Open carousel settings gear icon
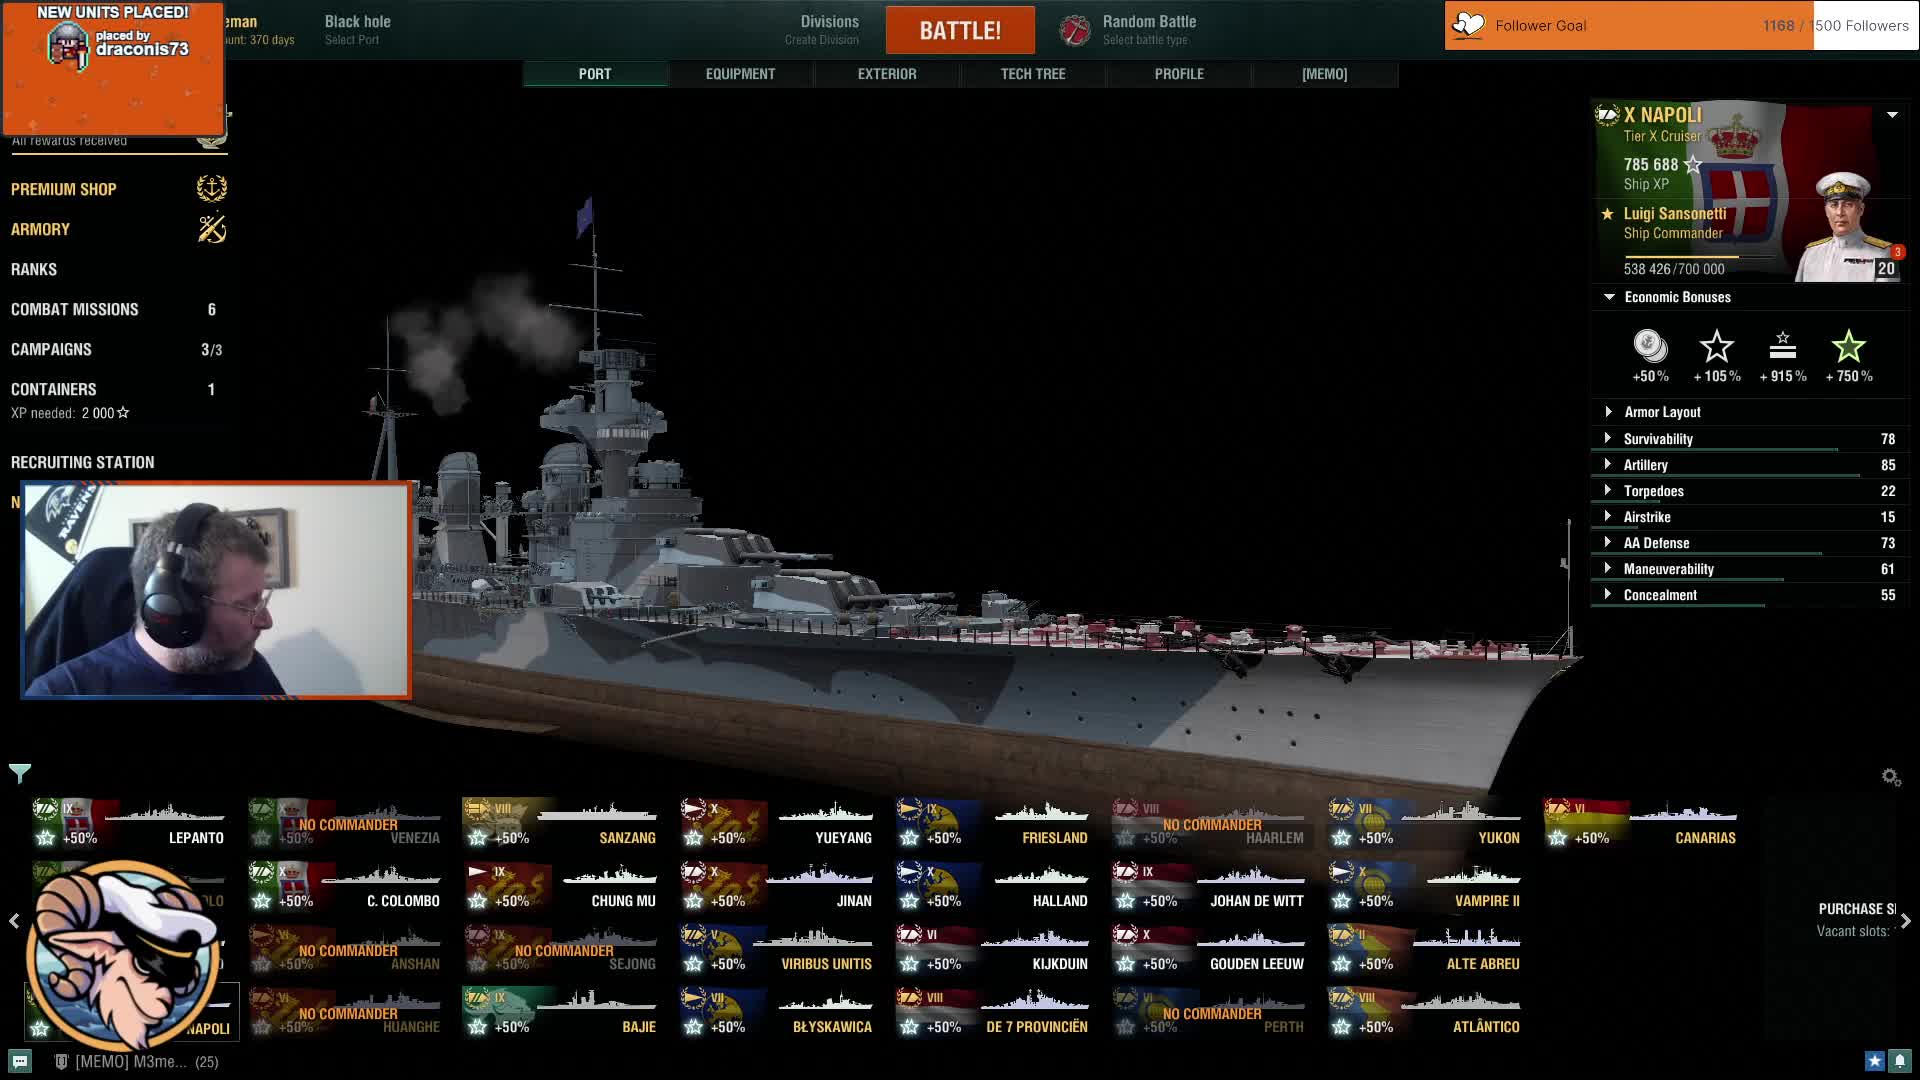Image resolution: width=1920 pixels, height=1080 pixels. [1891, 777]
